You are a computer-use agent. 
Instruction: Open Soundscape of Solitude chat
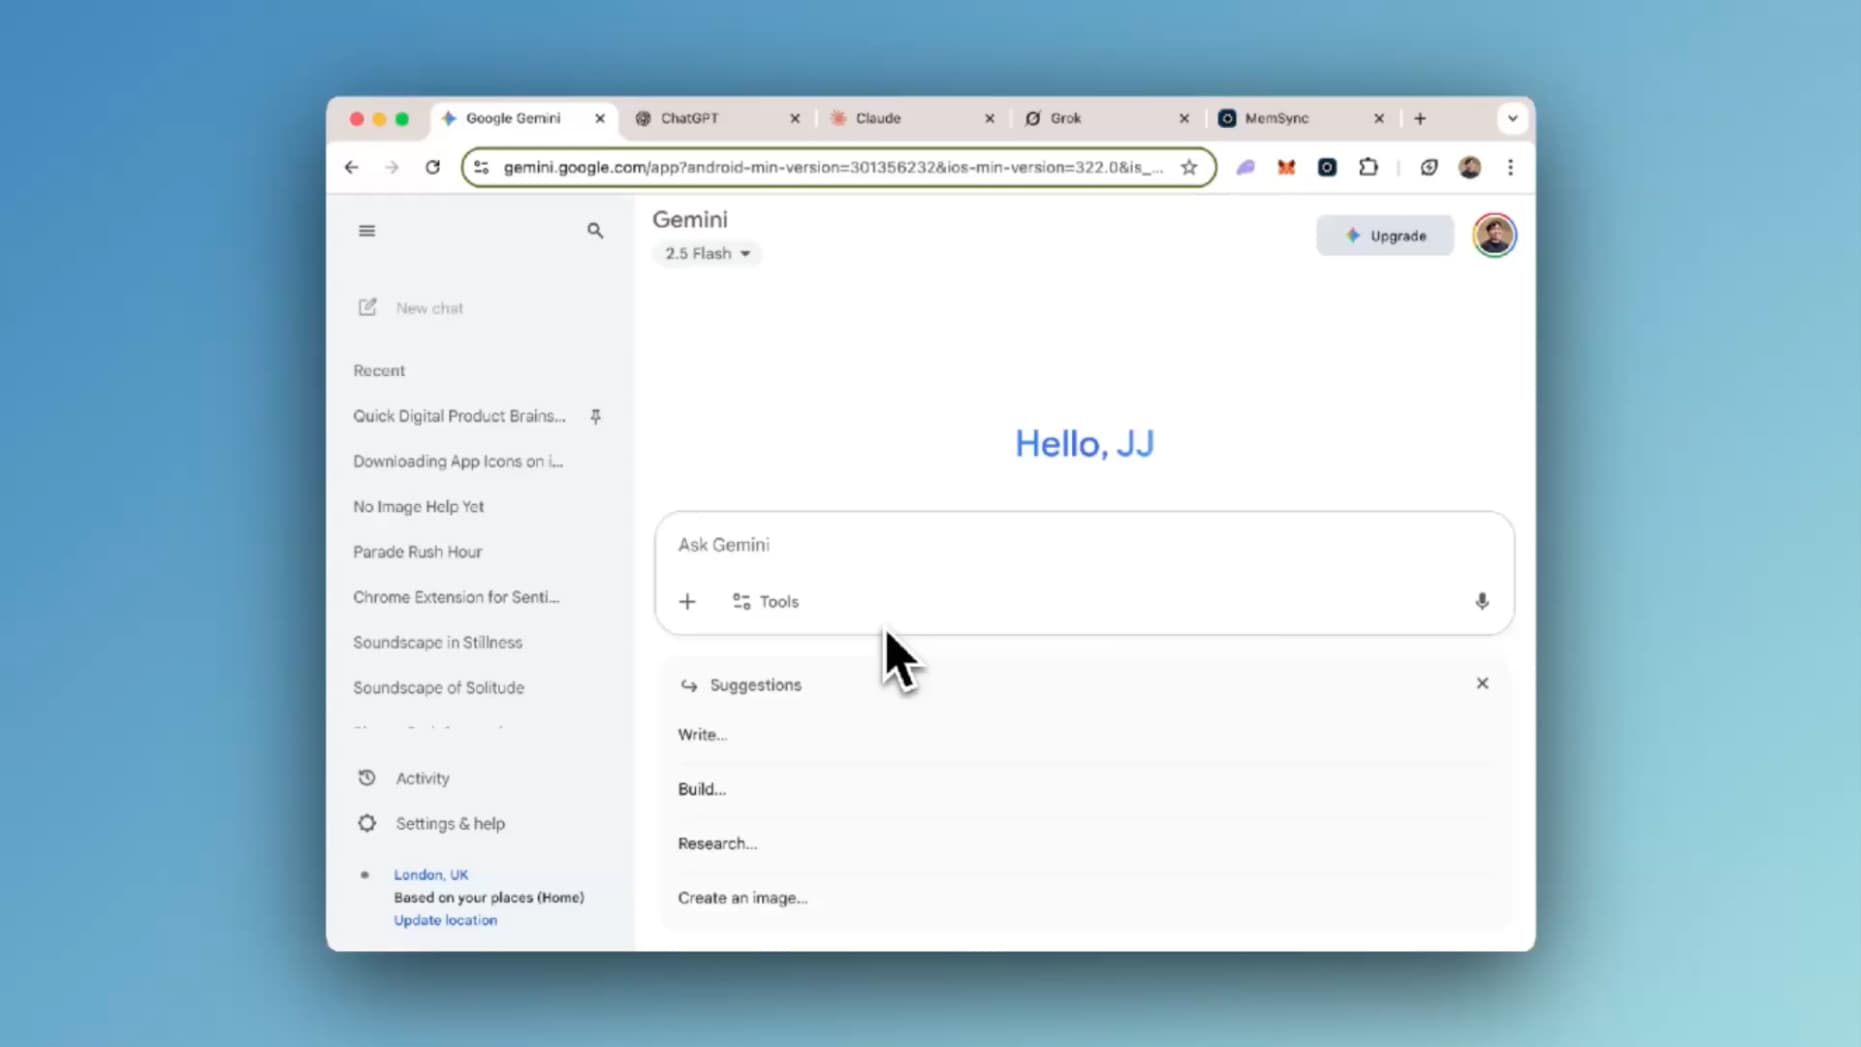pyautogui.click(x=438, y=688)
